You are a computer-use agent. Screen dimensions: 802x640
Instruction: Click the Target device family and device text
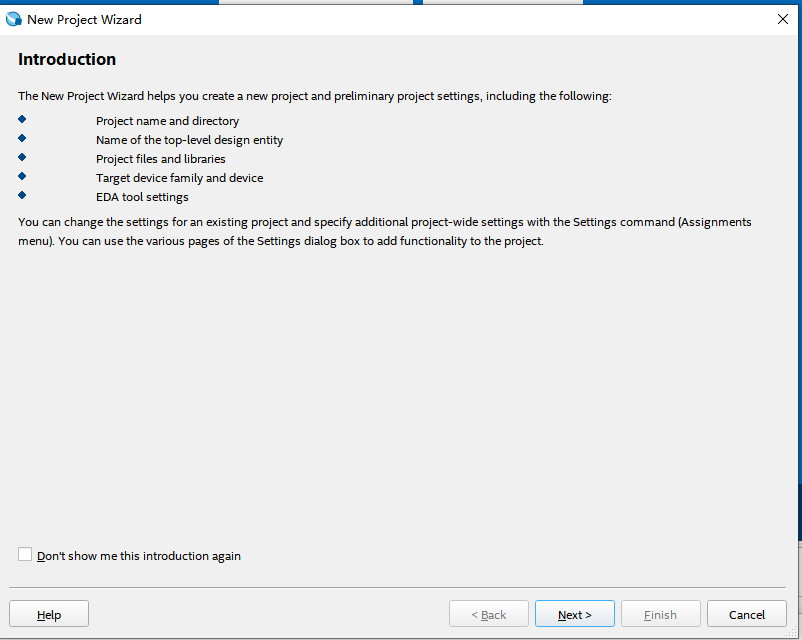pyautogui.click(x=179, y=178)
